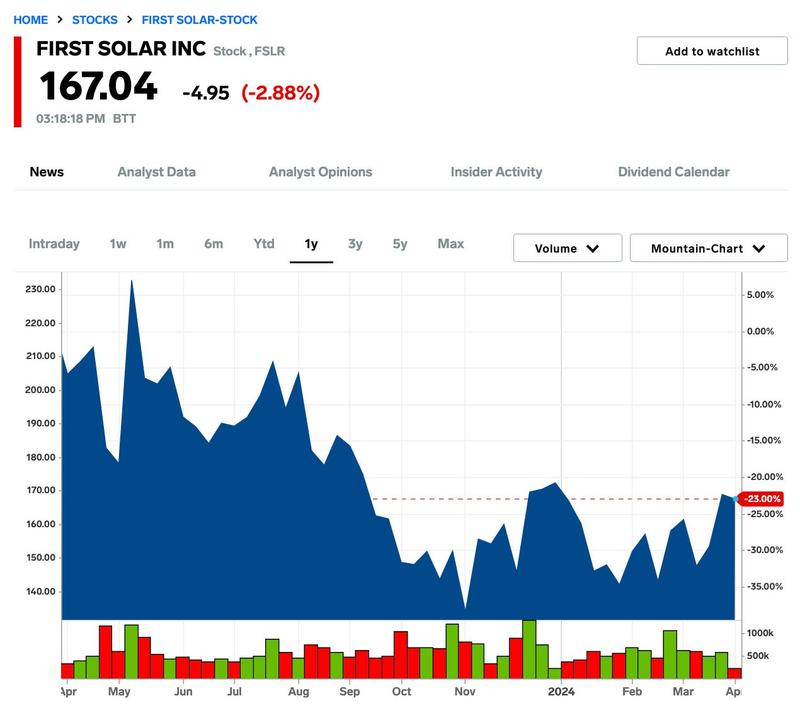Click the 1000k volume axis label
Screen dimensions: 800x708
[x=760, y=633]
